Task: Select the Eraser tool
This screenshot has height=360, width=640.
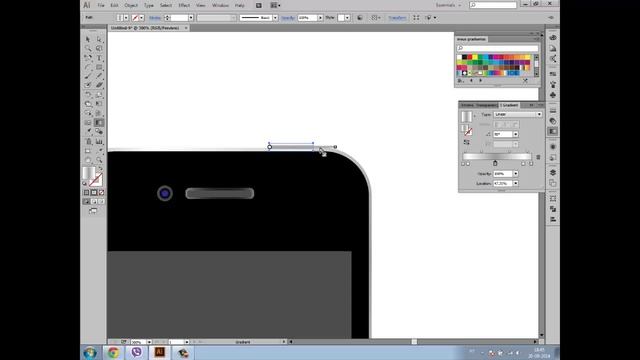Action: coord(99,85)
